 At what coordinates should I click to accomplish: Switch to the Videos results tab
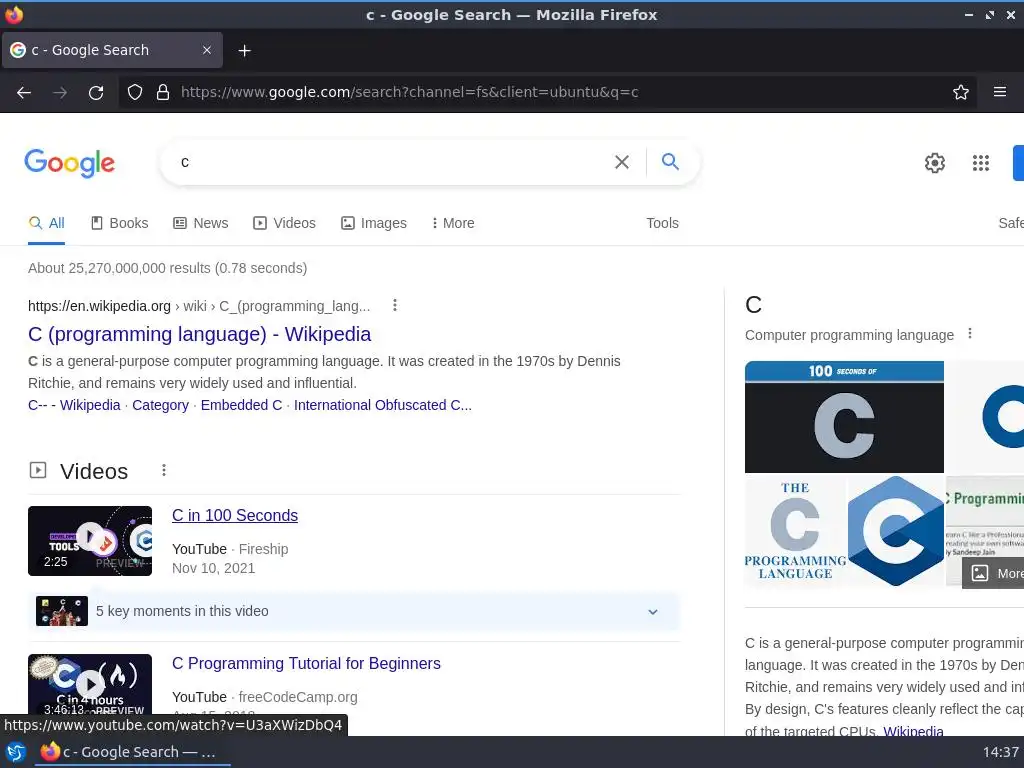click(284, 223)
